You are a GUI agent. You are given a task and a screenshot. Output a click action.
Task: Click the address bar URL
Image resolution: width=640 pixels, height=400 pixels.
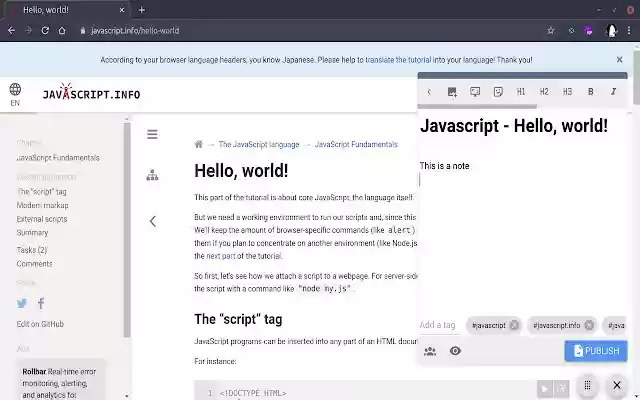click(x=135, y=31)
